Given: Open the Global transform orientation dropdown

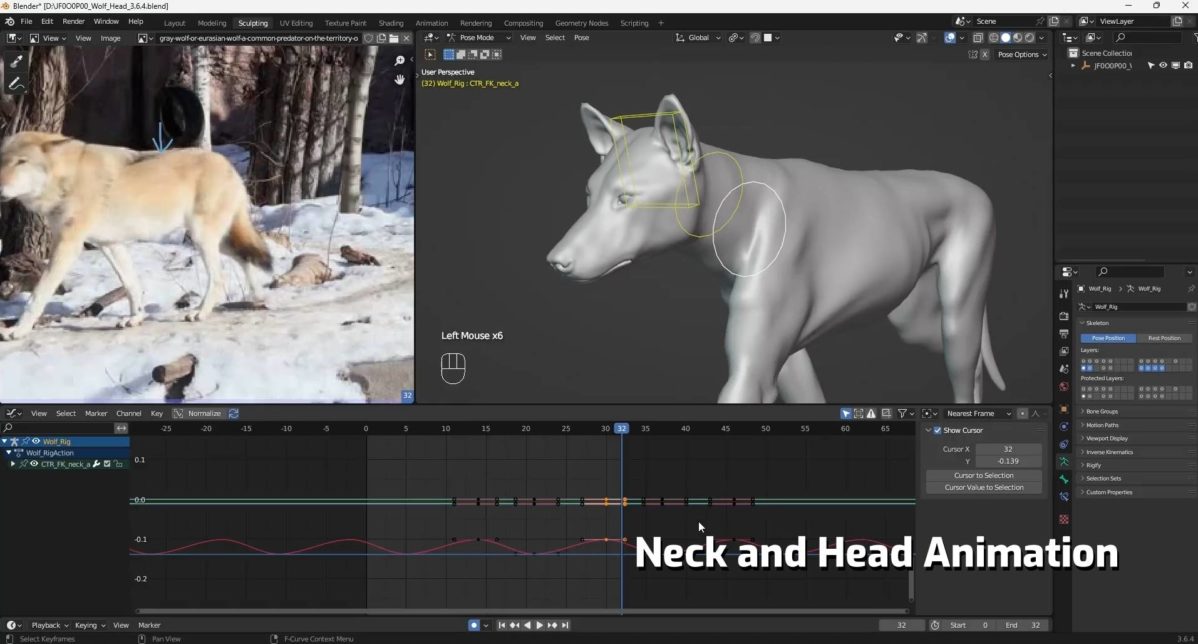Looking at the screenshot, I should (700, 38).
